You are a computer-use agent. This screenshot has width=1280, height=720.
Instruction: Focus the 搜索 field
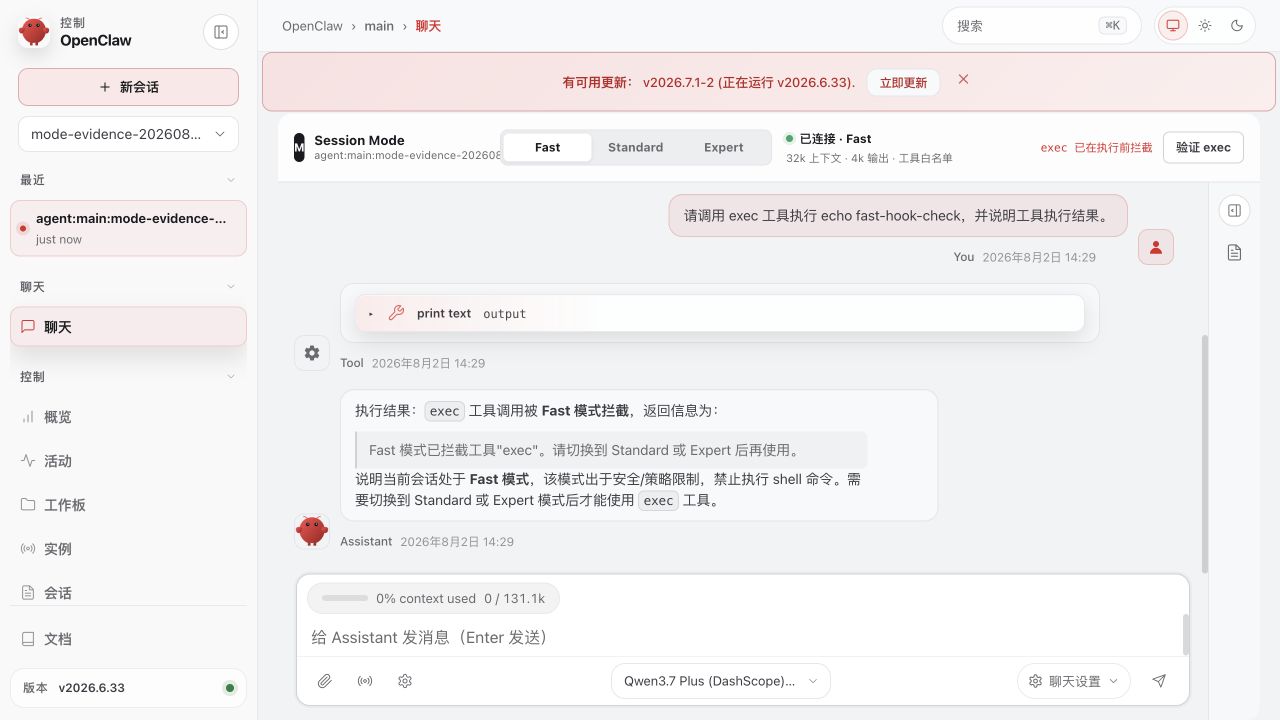click(1041, 26)
